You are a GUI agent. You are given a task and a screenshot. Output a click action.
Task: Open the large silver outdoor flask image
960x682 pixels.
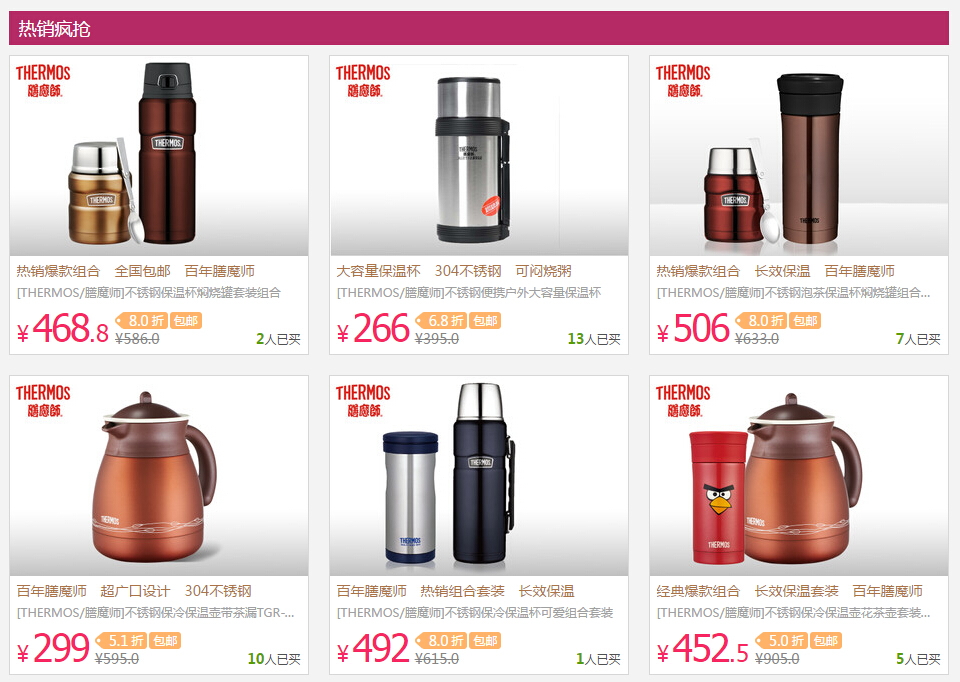[479, 156]
